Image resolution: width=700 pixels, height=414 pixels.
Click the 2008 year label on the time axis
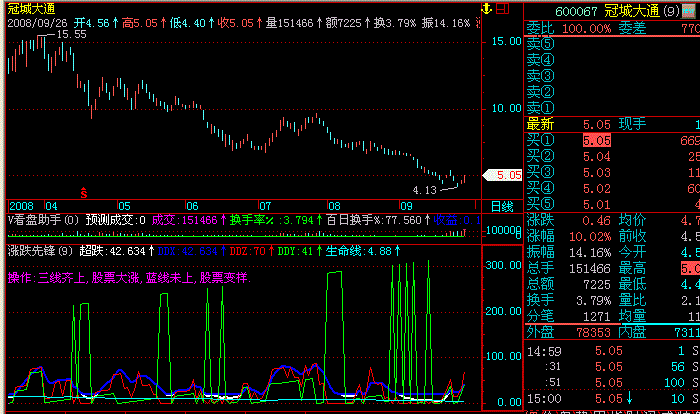pos(21,206)
